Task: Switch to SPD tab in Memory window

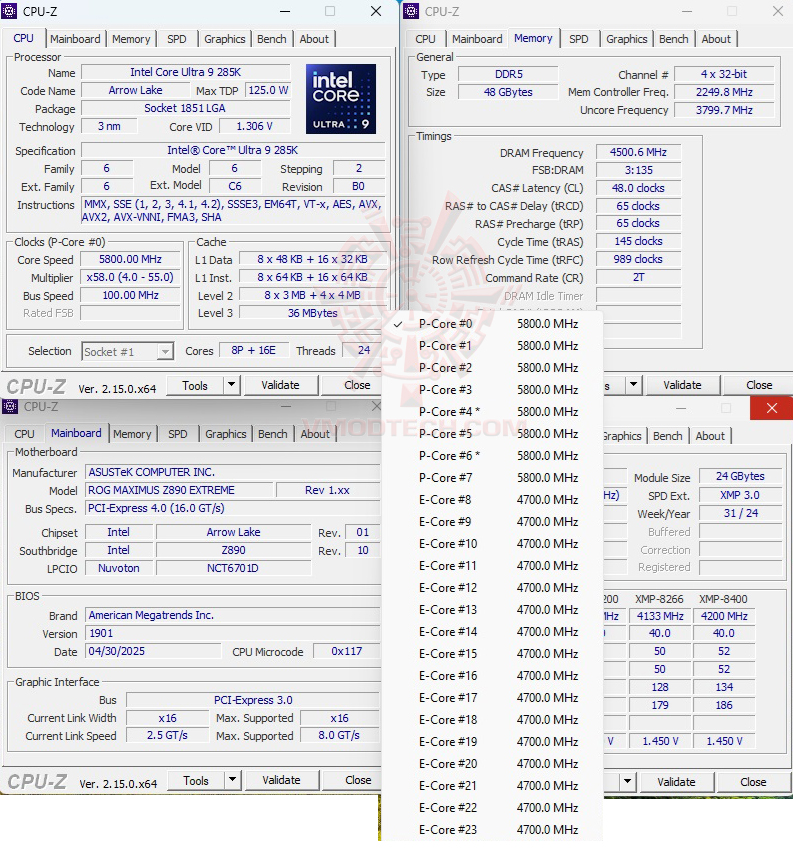Action: click(579, 39)
